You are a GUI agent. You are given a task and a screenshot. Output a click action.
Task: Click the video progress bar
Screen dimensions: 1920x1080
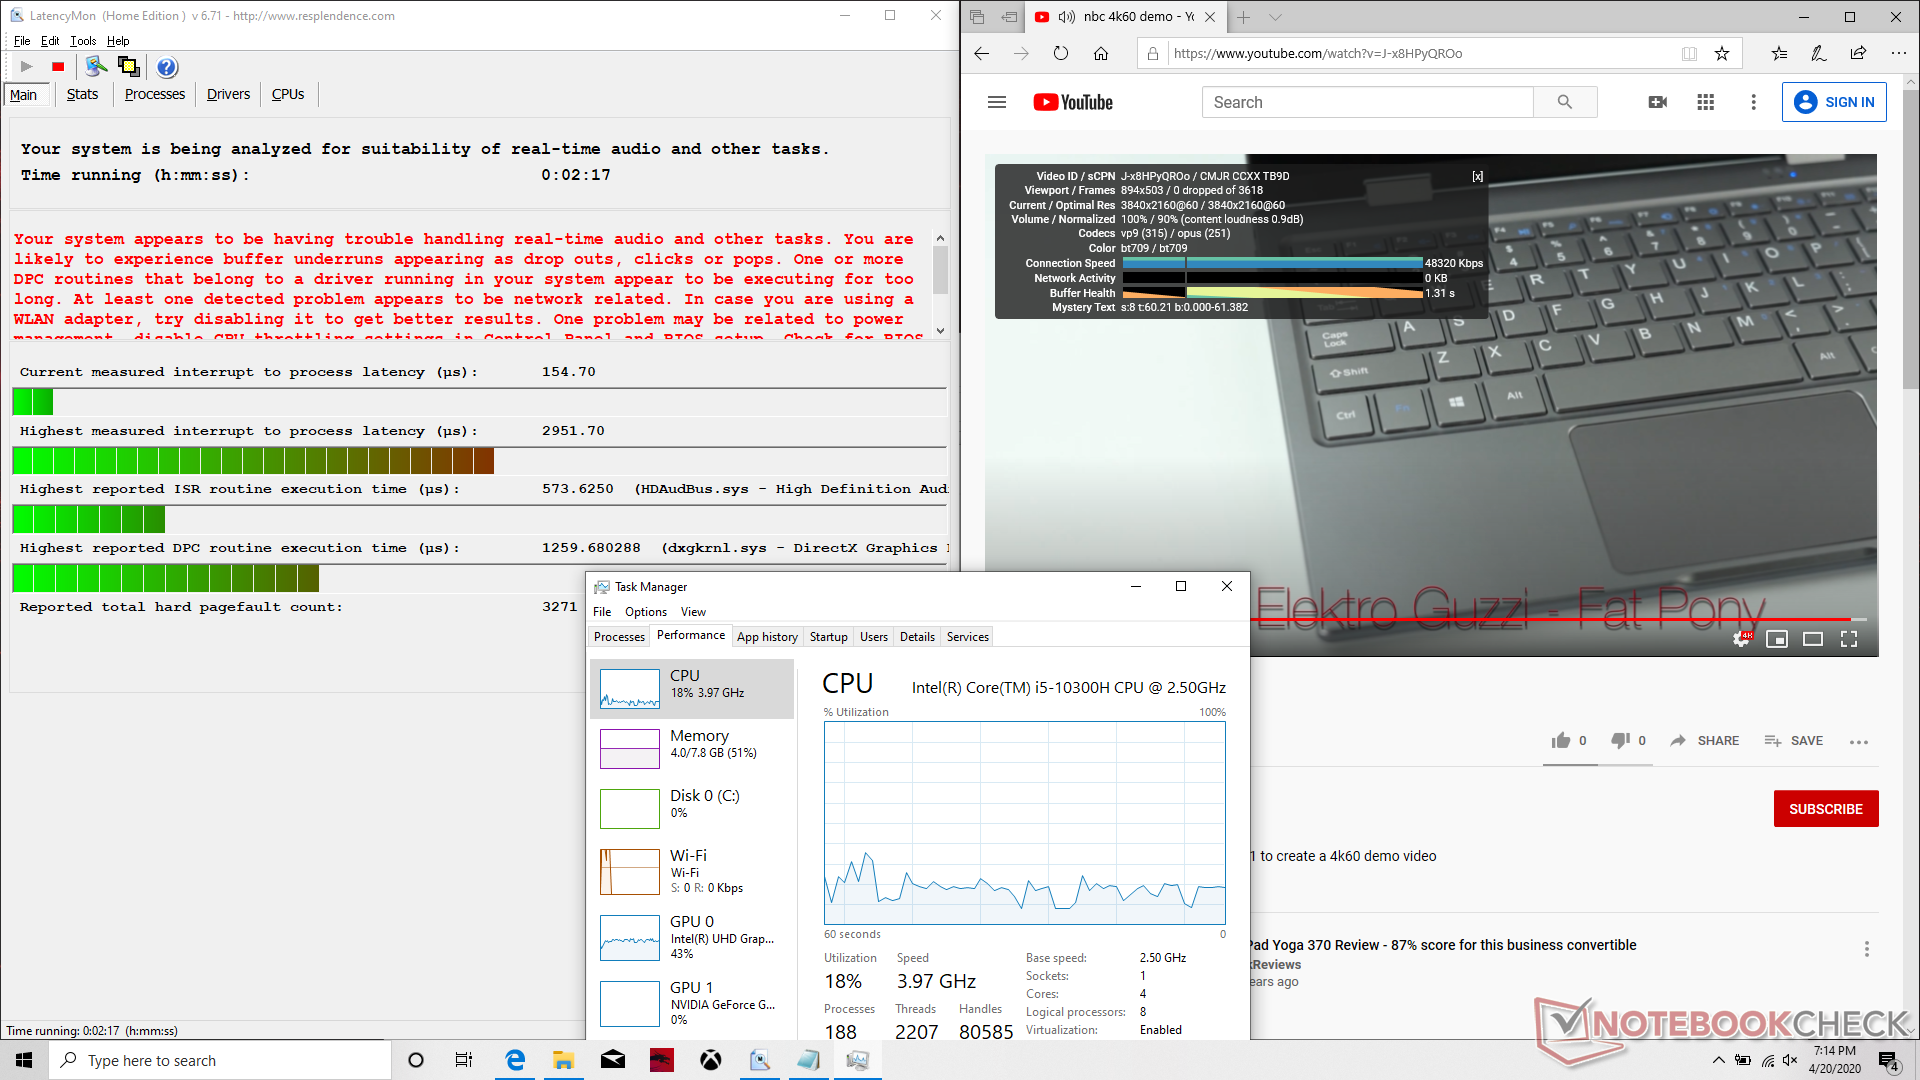click(1500, 620)
